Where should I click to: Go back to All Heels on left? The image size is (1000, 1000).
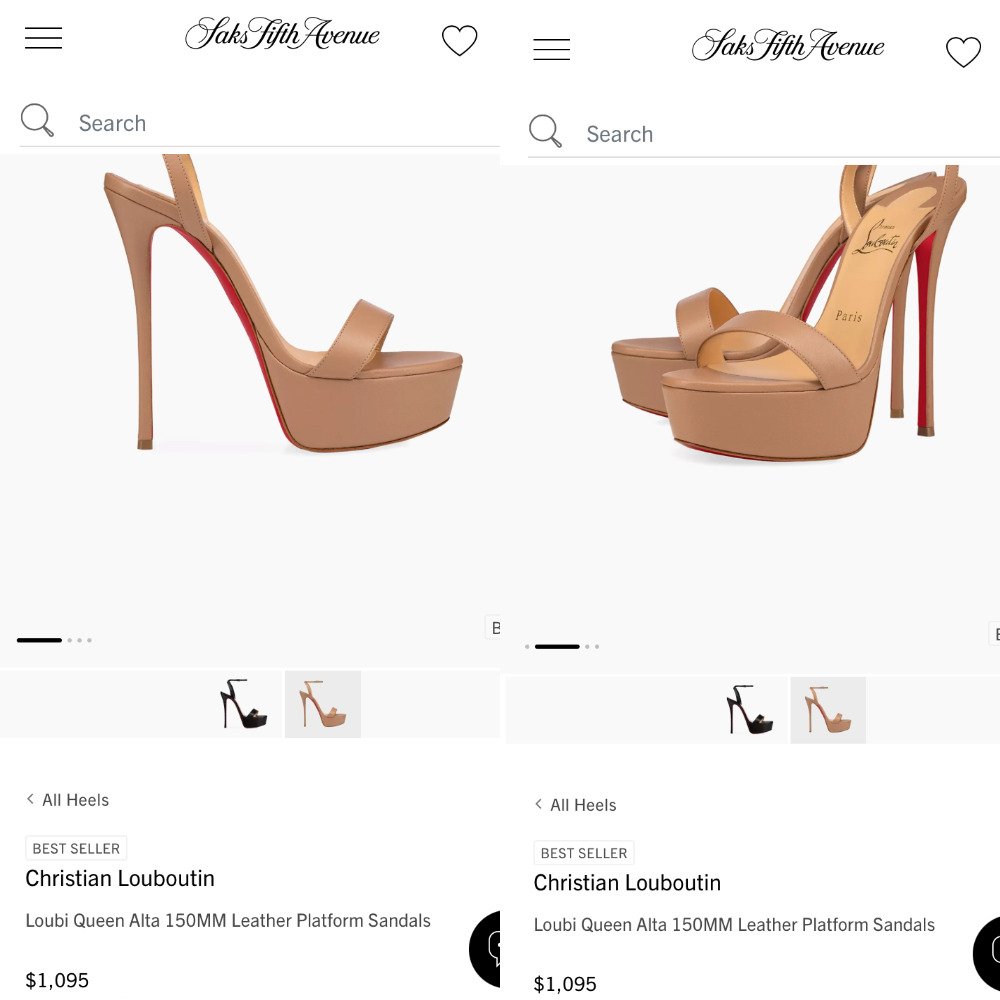68,800
